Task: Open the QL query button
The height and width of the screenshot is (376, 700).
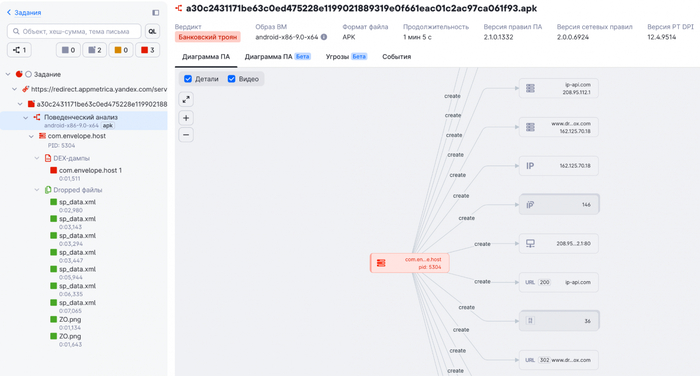Action: click(x=152, y=31)
